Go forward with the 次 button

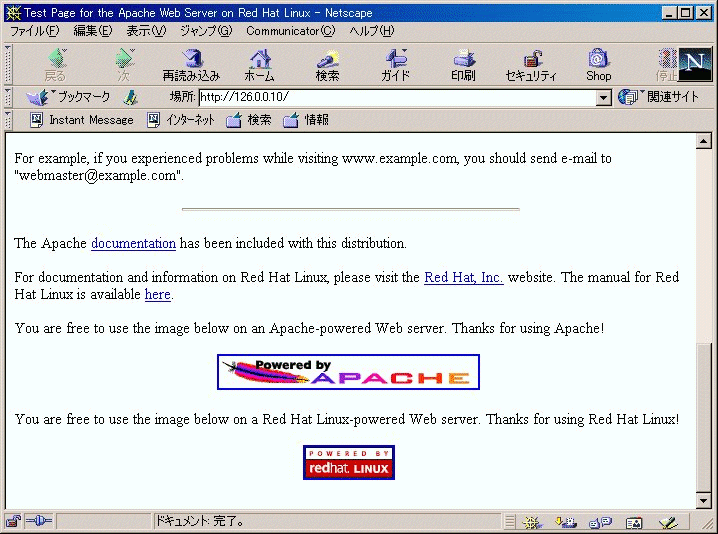(124, 65)
